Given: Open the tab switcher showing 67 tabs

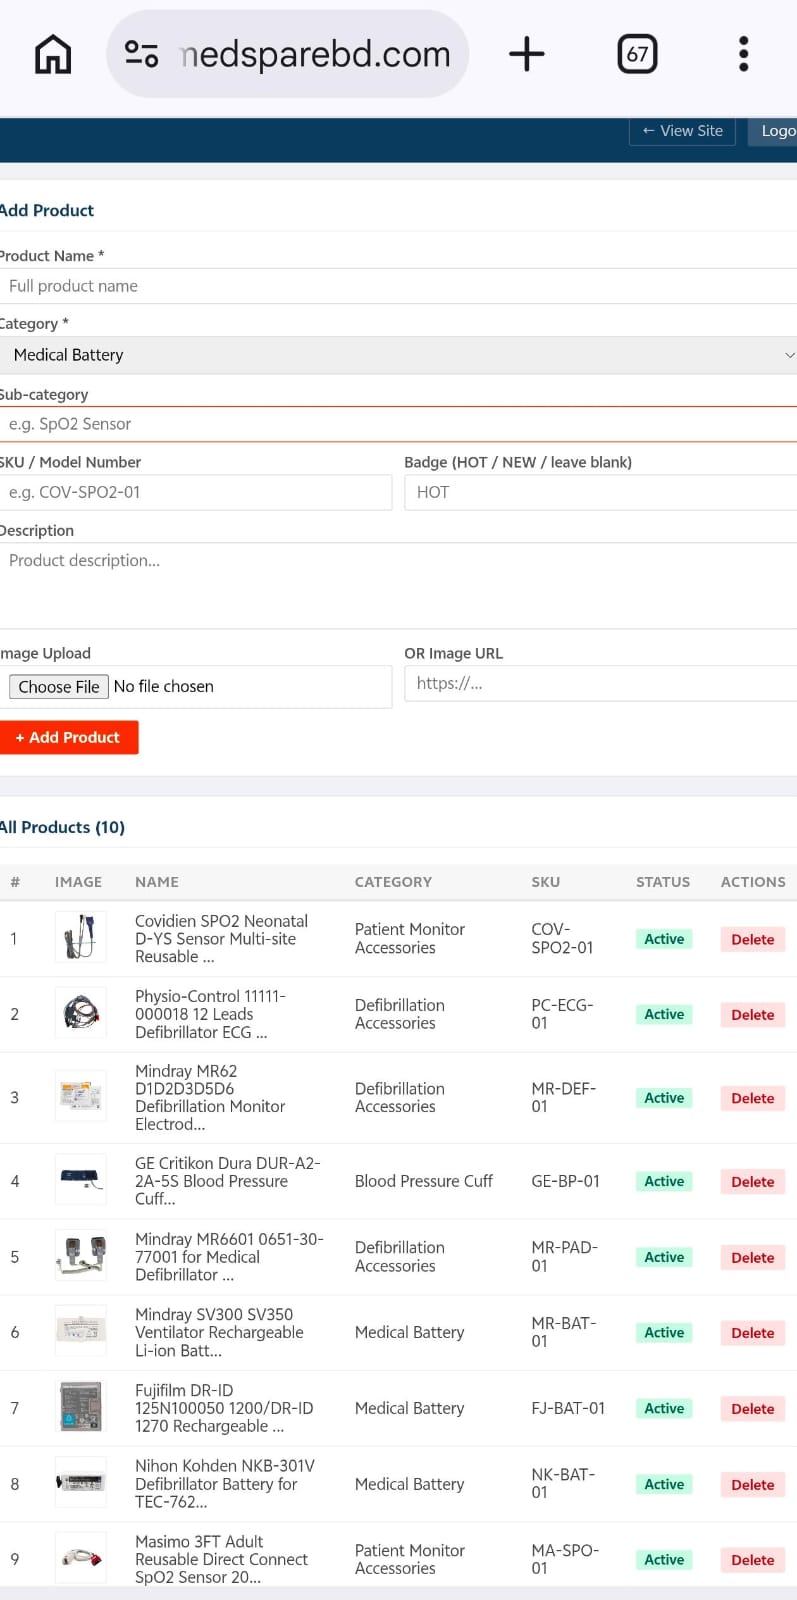Looking at the screenshot, I should [638, 54].
